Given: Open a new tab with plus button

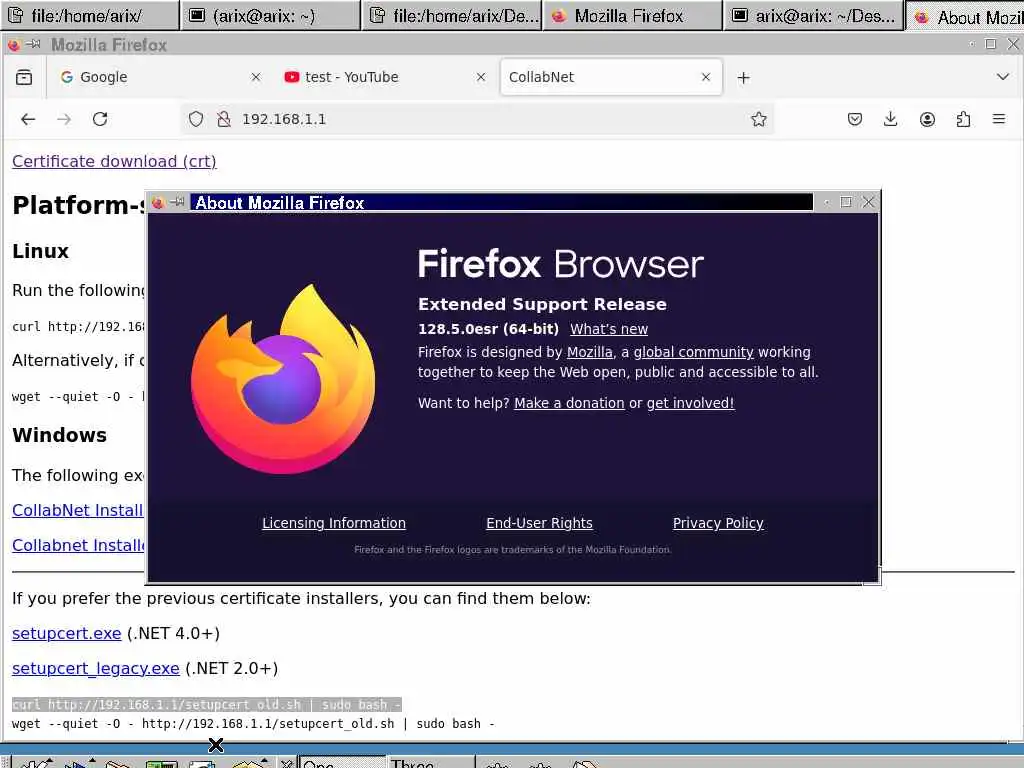Looking at the screenshot, I should [x=743, y=78].
